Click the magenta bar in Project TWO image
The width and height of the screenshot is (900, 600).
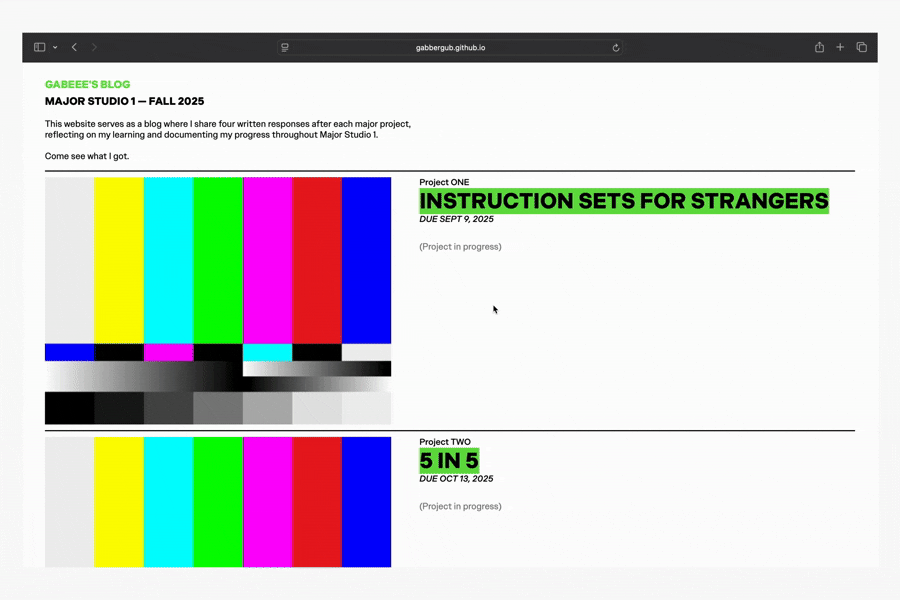267,502
